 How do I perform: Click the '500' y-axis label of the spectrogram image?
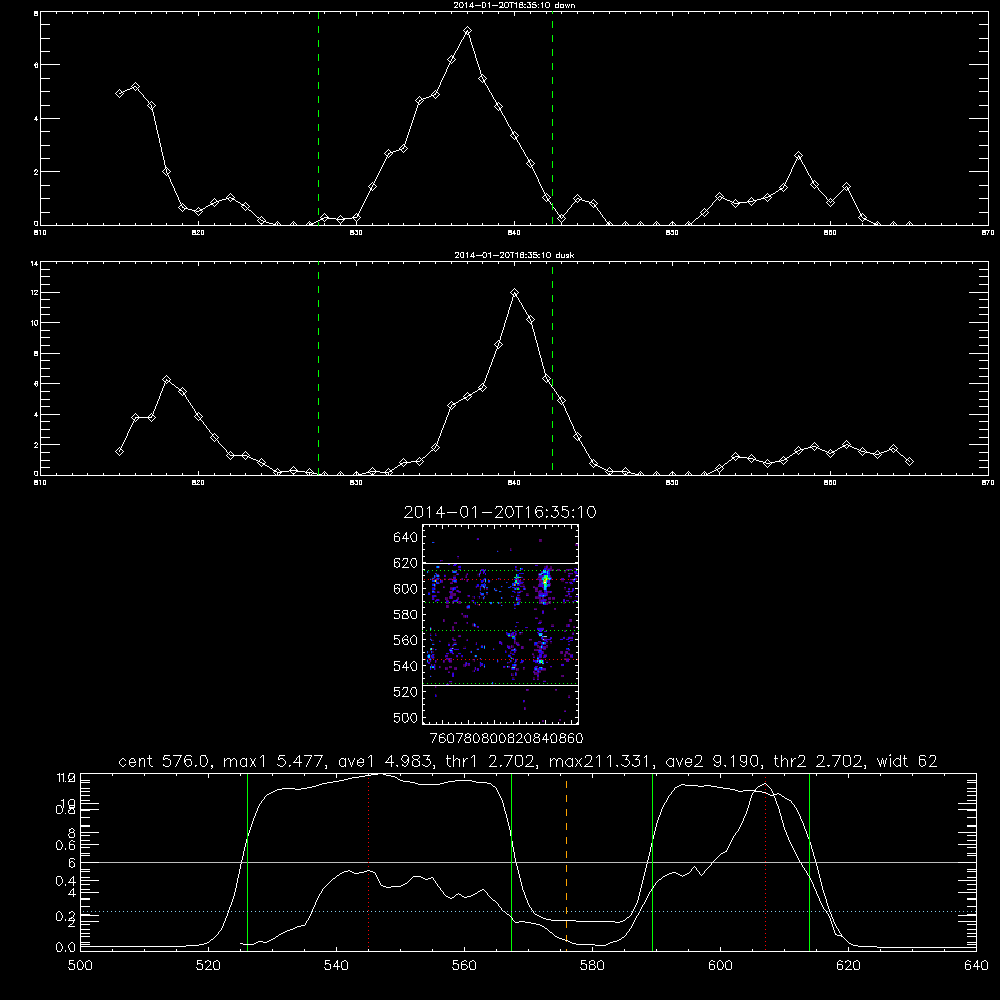[406, 717]
